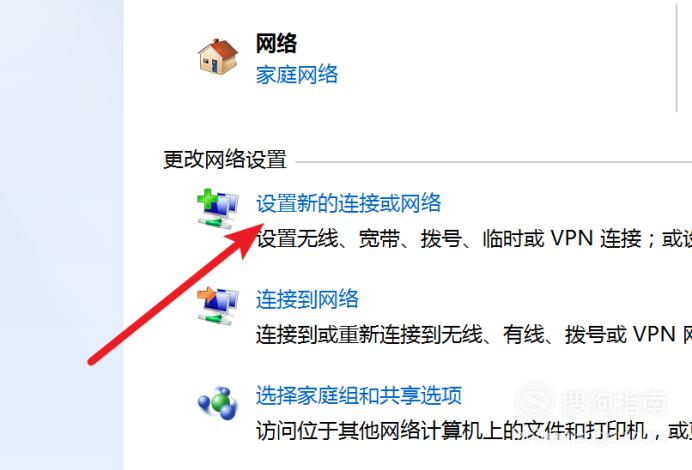The height and width of the screenshot is (470, 692).
Task: Select the bold 网络 network name
Action: pyautogui.click(x=276, y=43)
